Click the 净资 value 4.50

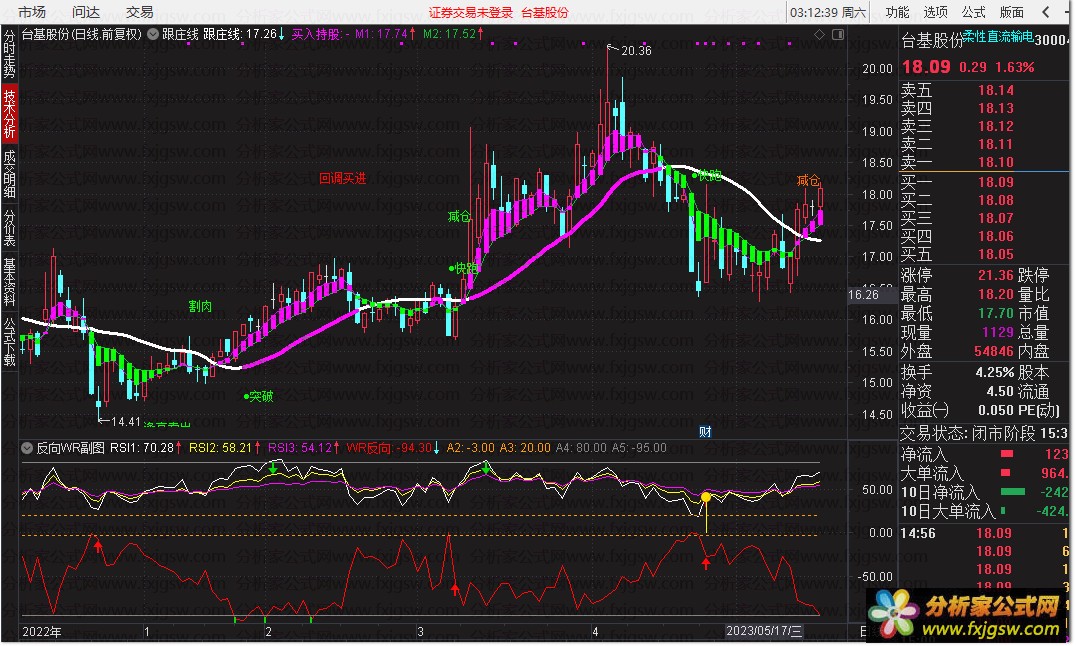pyautogui.click(x=1000, y=391)
